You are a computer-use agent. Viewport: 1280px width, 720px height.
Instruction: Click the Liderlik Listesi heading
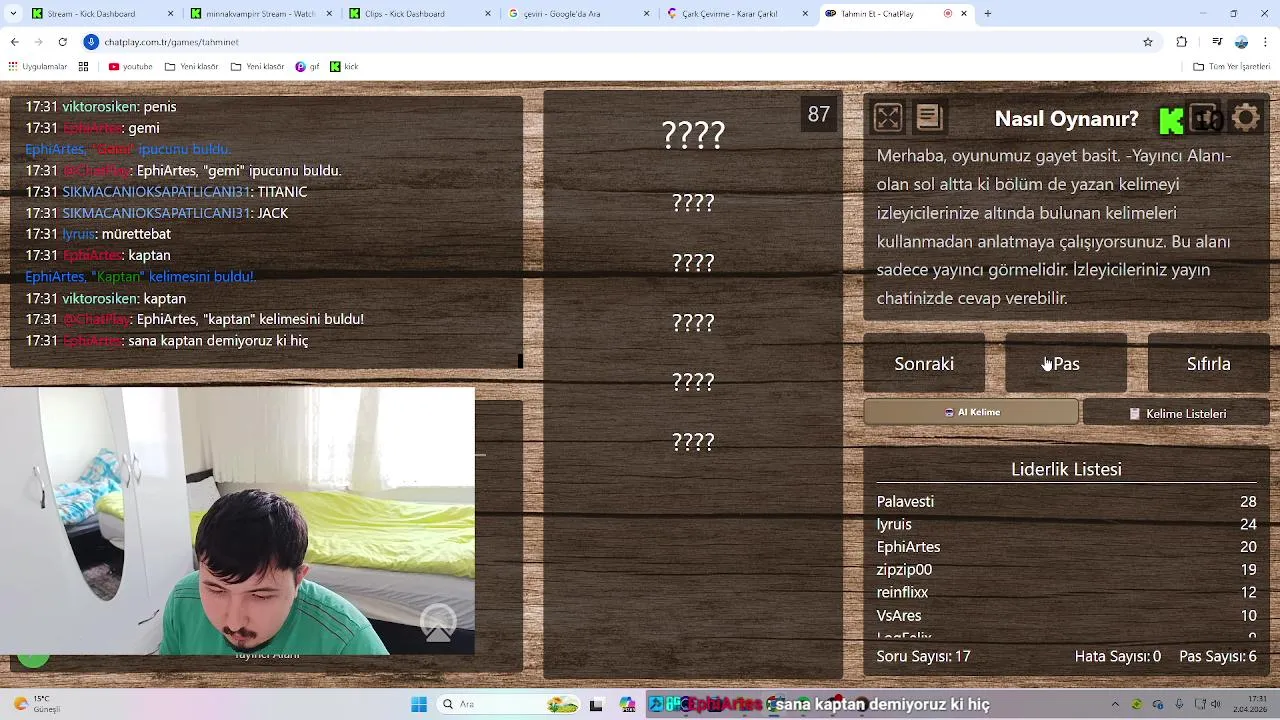[1066, 469]
